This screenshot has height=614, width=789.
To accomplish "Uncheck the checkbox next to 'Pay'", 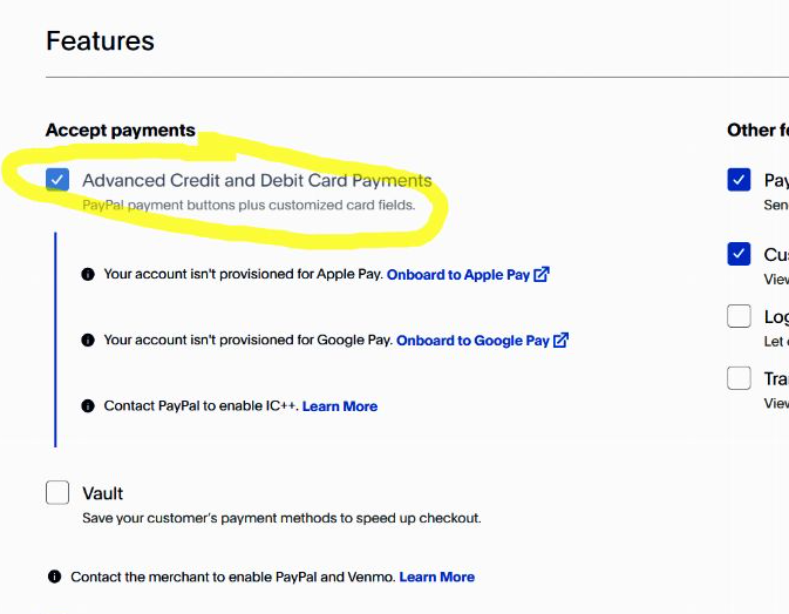I will 739,180.
